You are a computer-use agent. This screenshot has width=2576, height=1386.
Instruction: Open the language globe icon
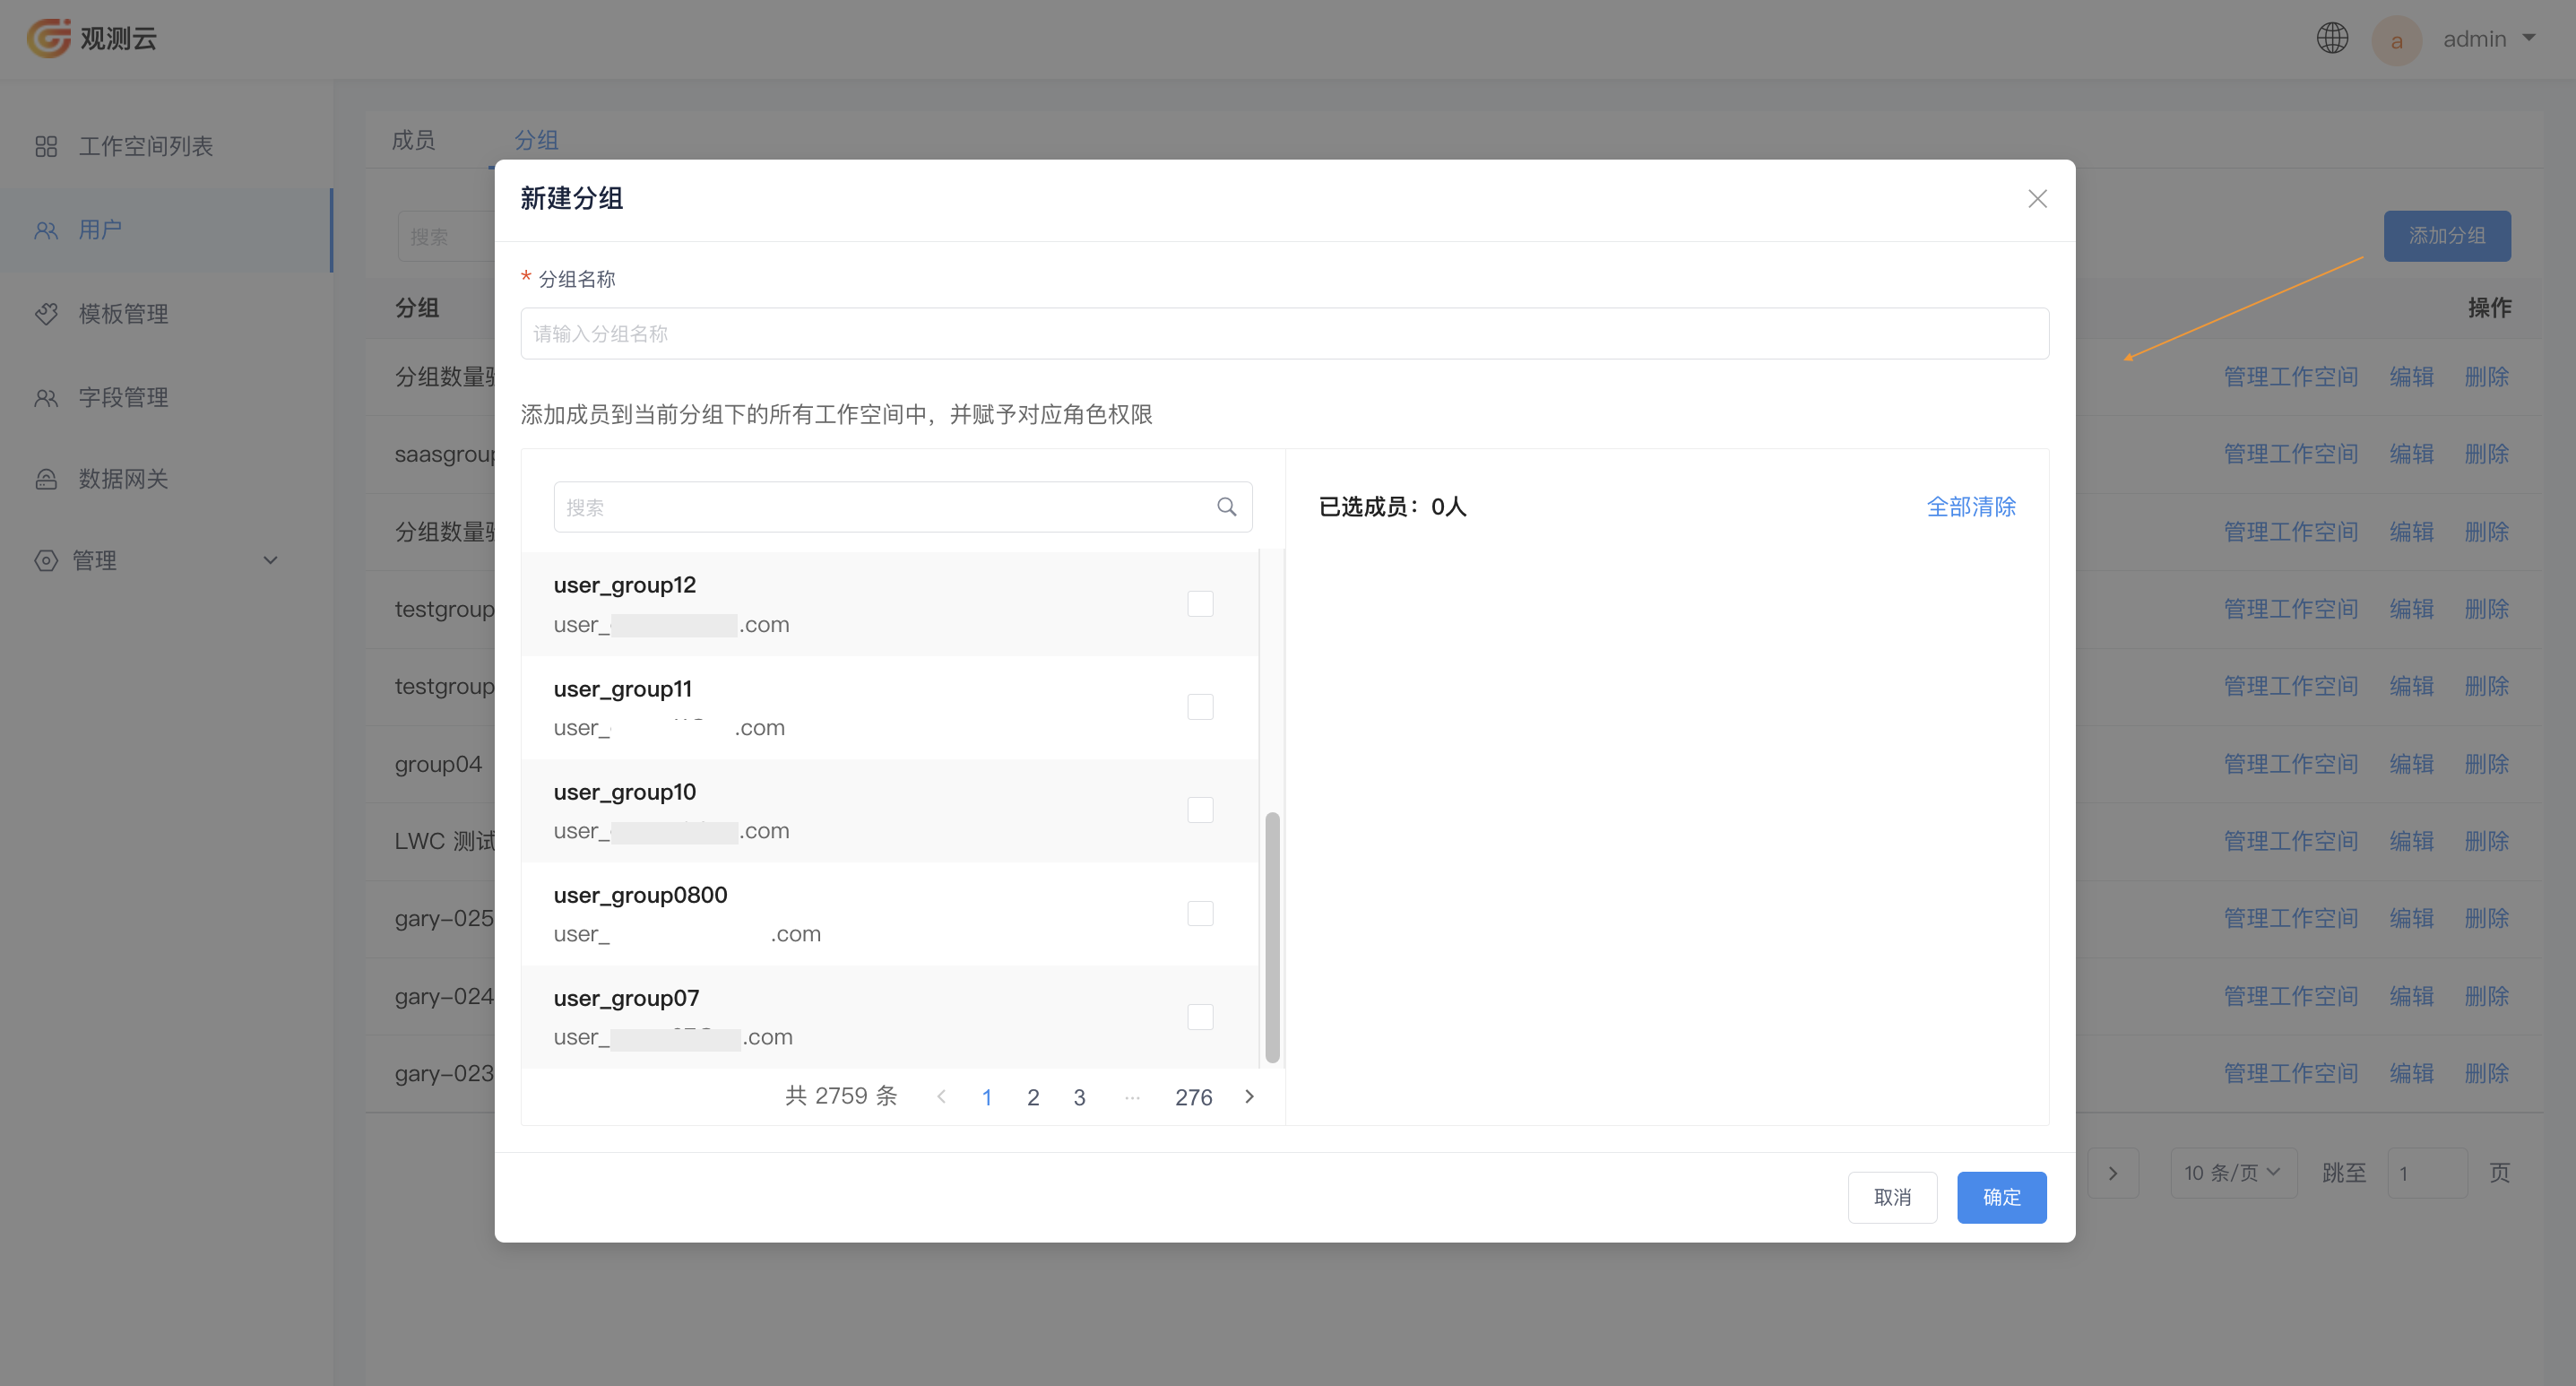pyautogui.click(x=2332, y=38)
